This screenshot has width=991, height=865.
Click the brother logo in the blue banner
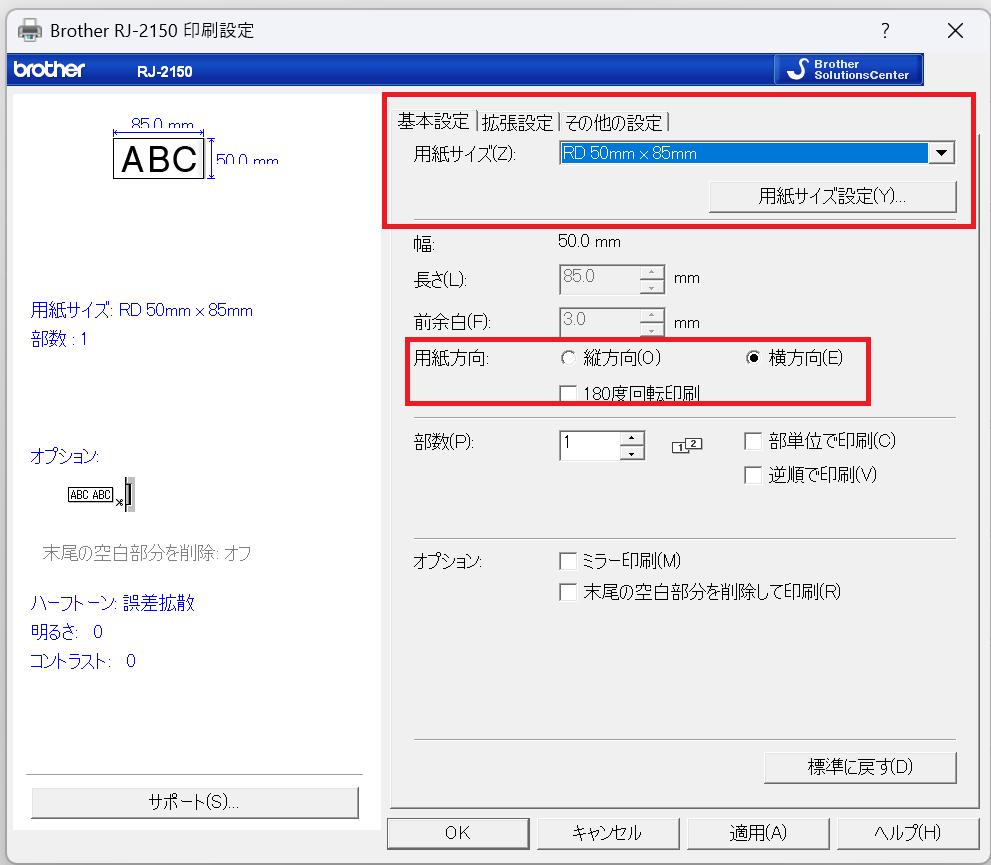[x=49, y=70]
